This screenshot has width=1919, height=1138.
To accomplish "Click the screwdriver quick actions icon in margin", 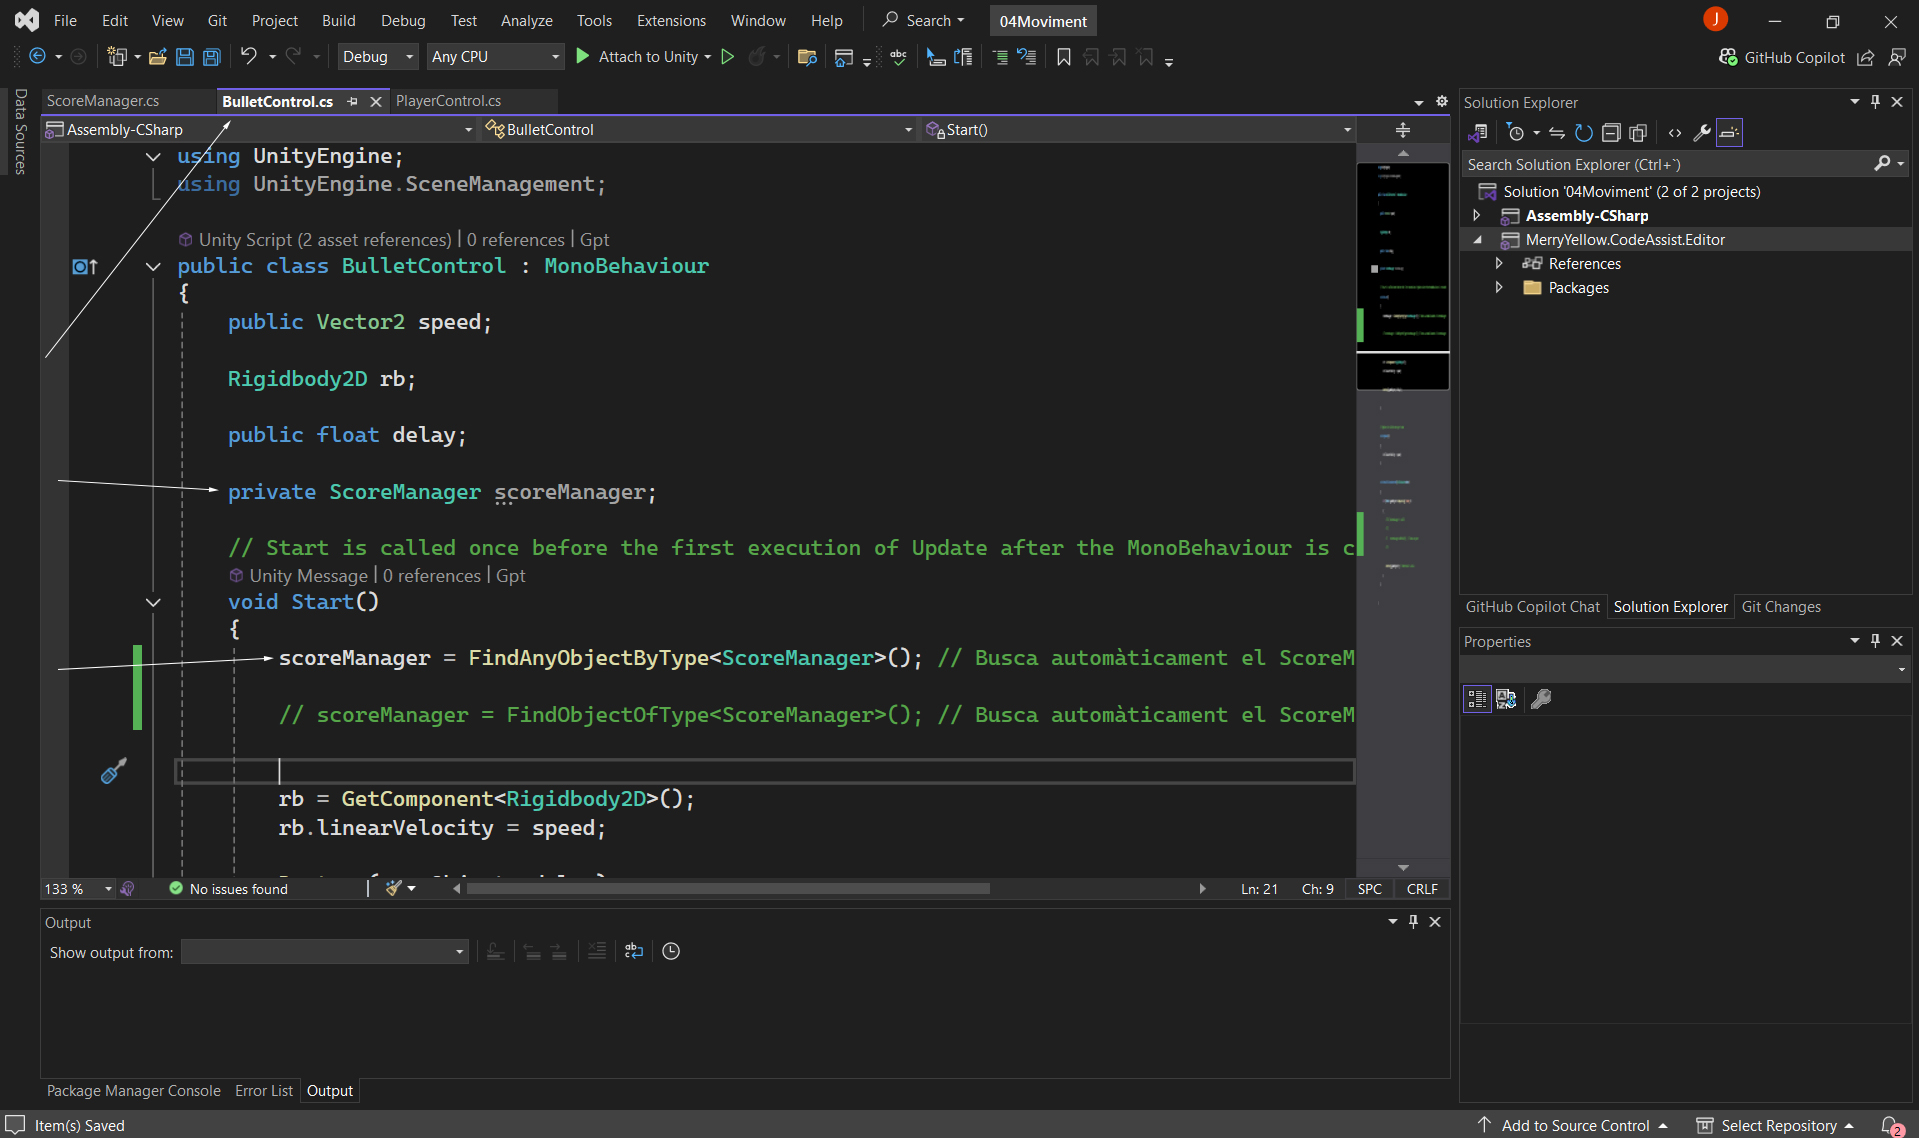I will coord(113,771).
